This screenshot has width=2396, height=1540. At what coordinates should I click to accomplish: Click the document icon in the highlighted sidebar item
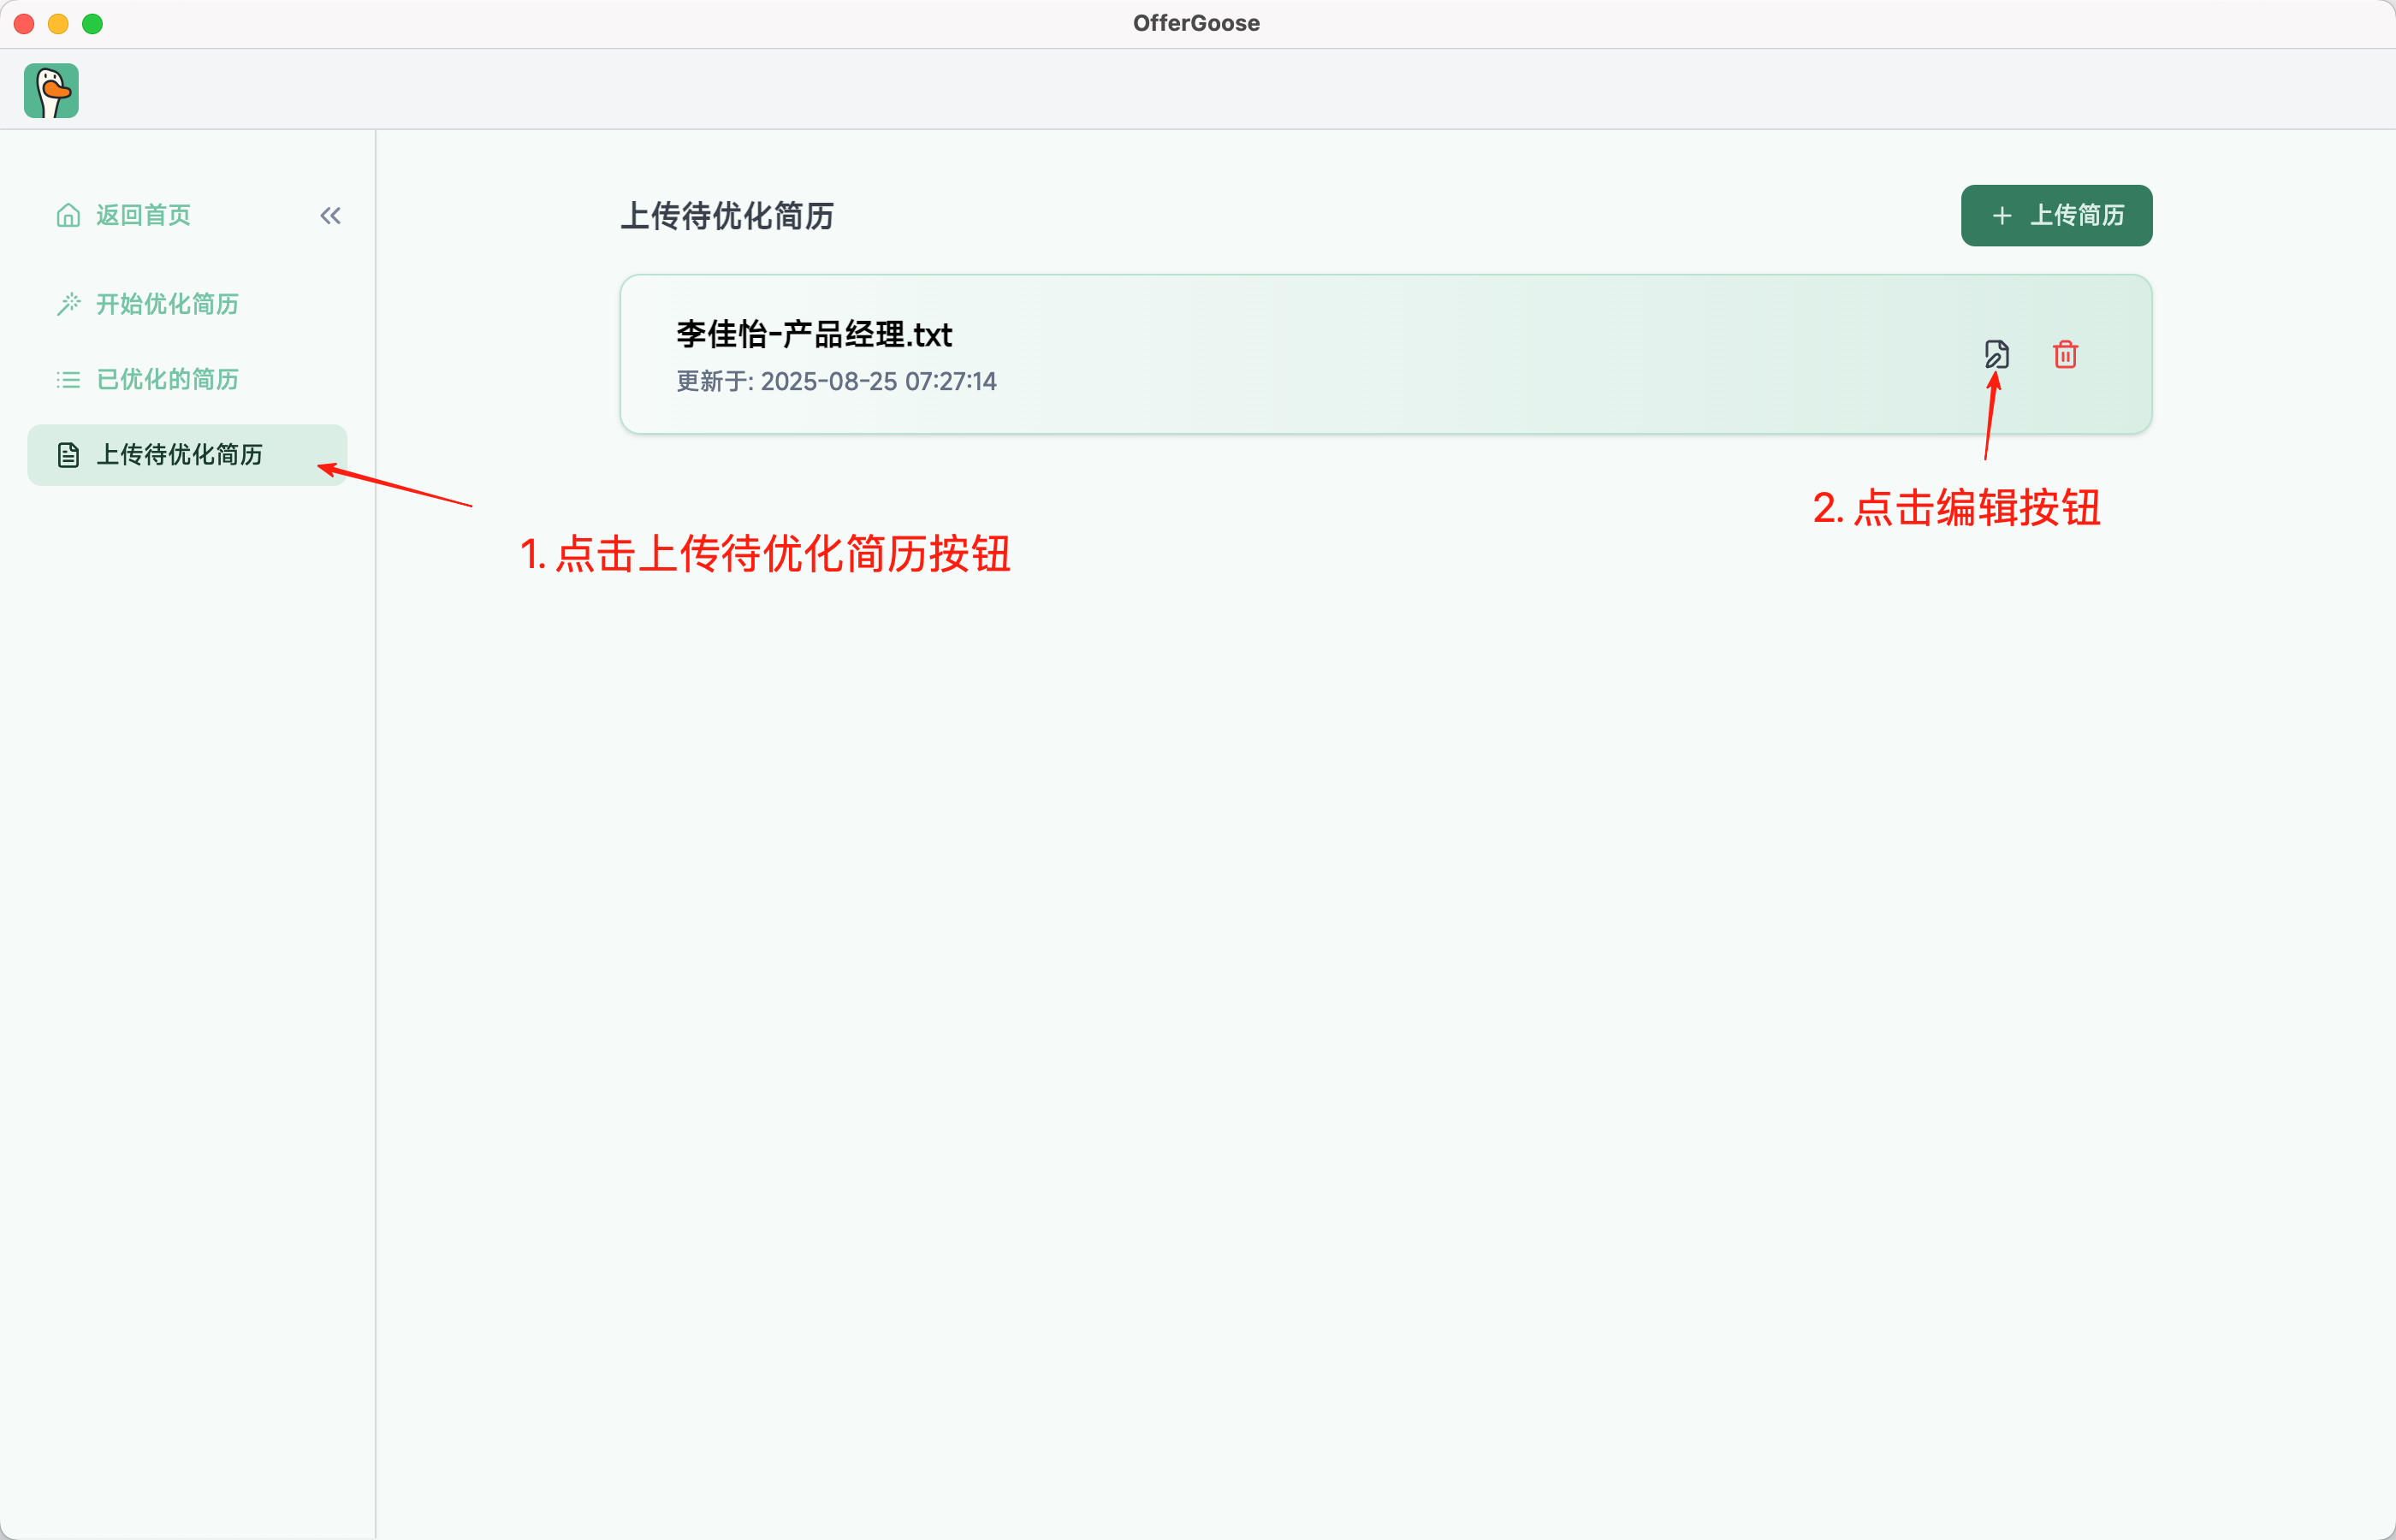click(x=68, y=455)
